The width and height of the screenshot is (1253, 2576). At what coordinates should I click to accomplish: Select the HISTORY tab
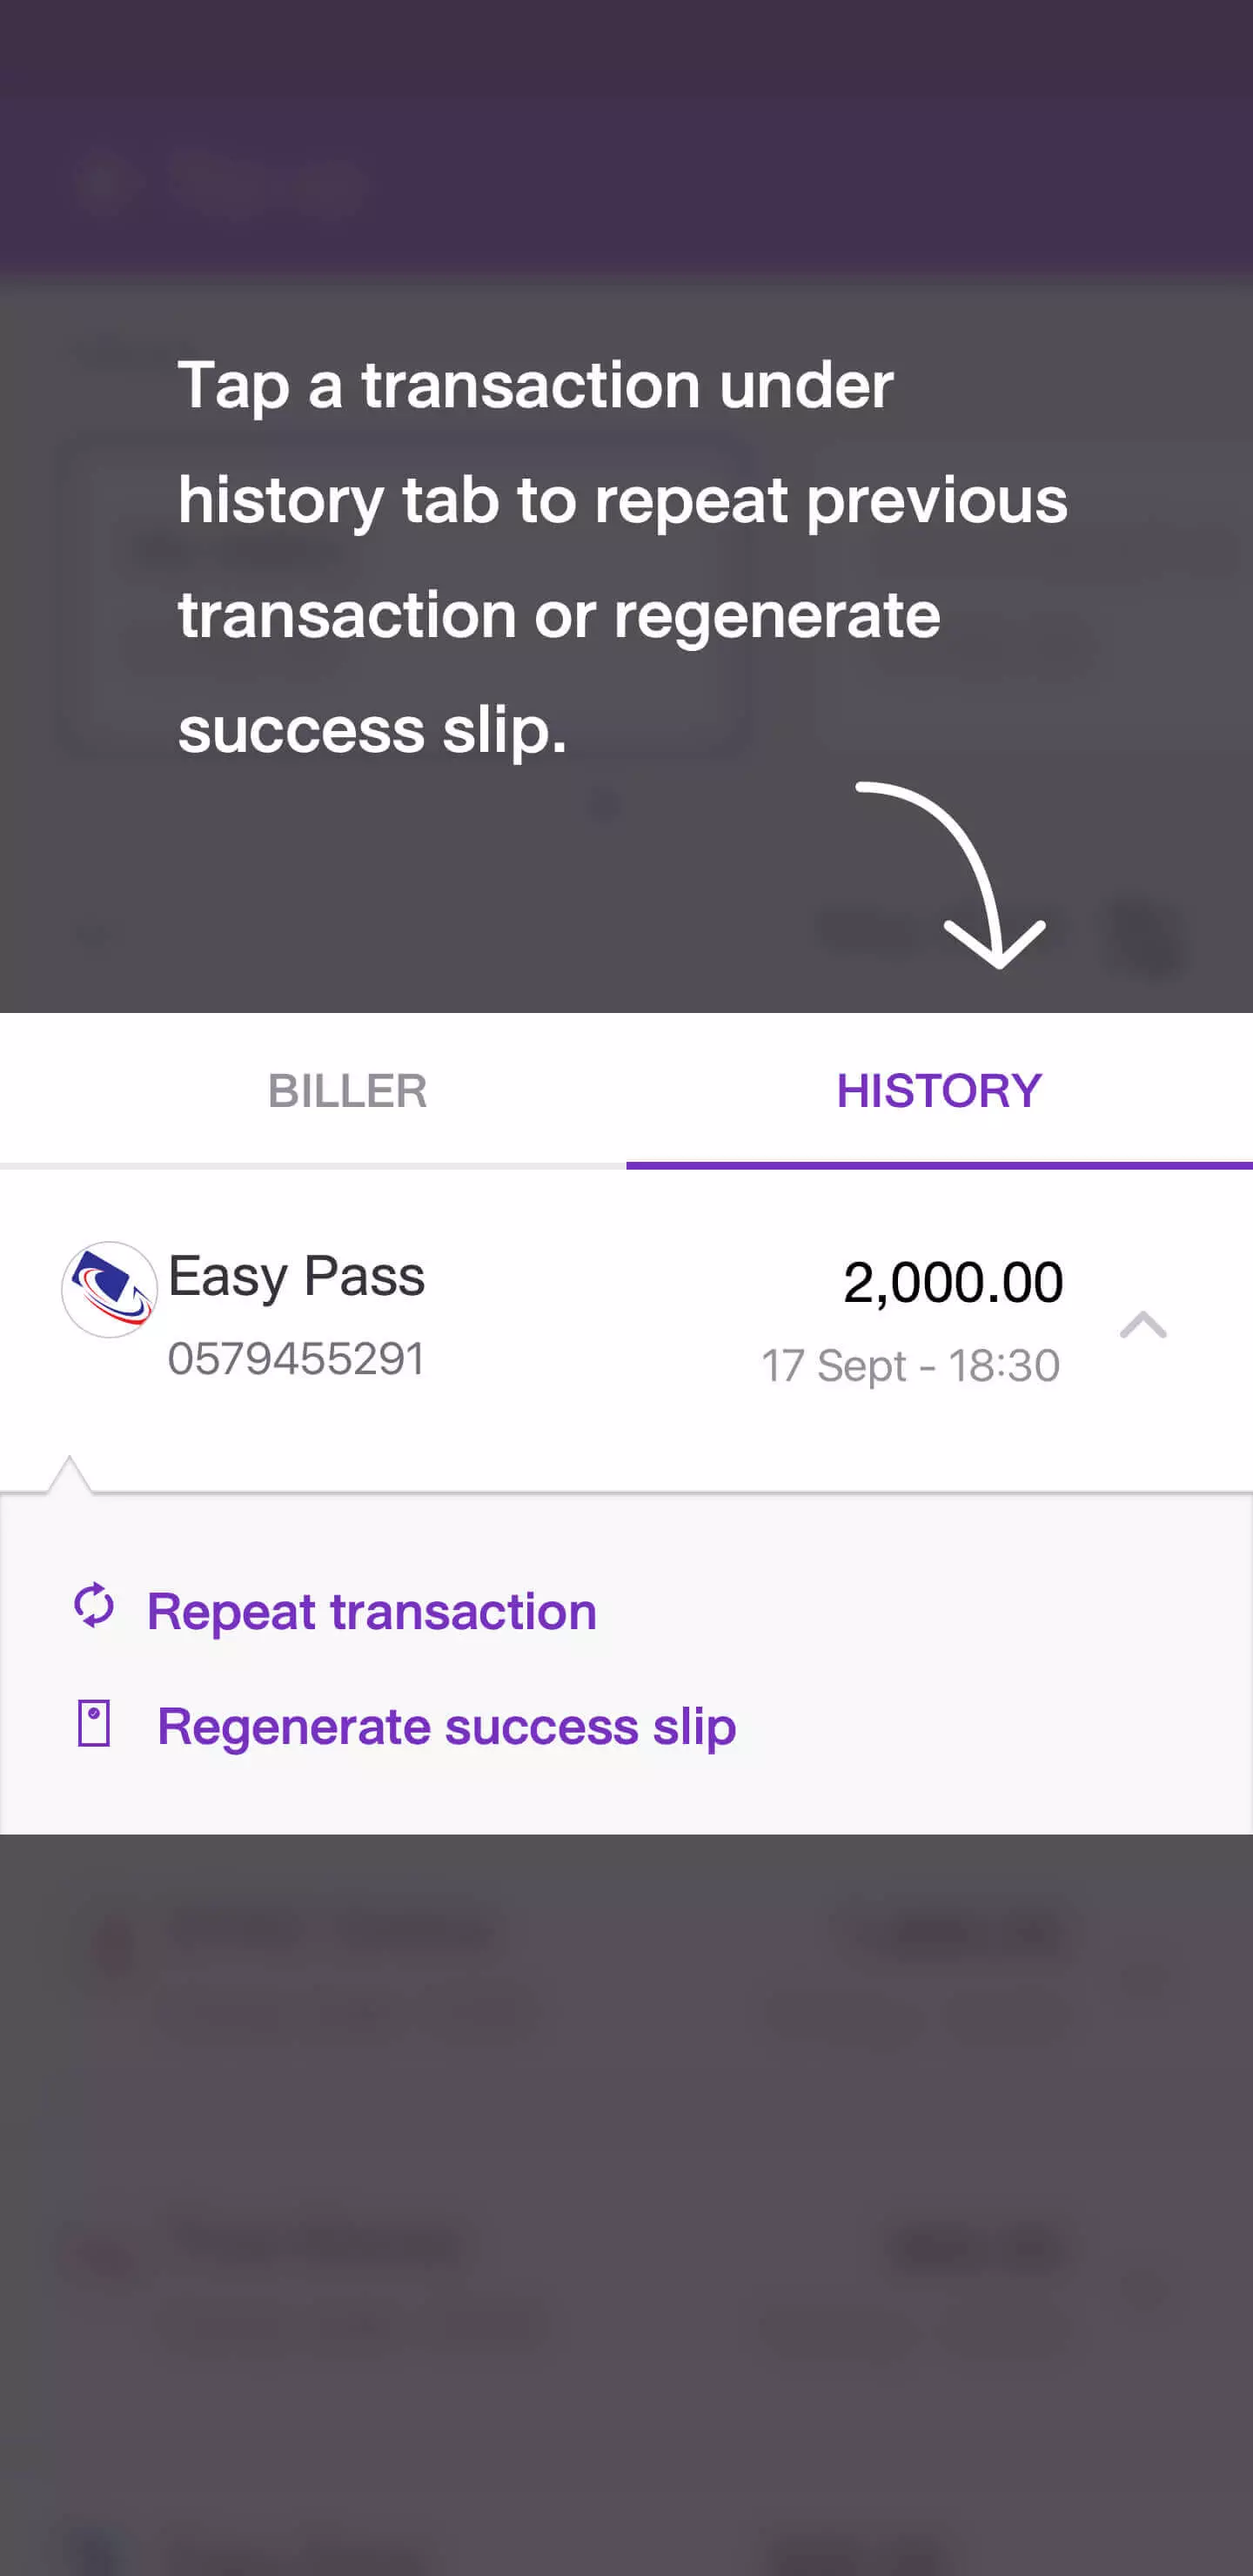[x=939, y=1090]
